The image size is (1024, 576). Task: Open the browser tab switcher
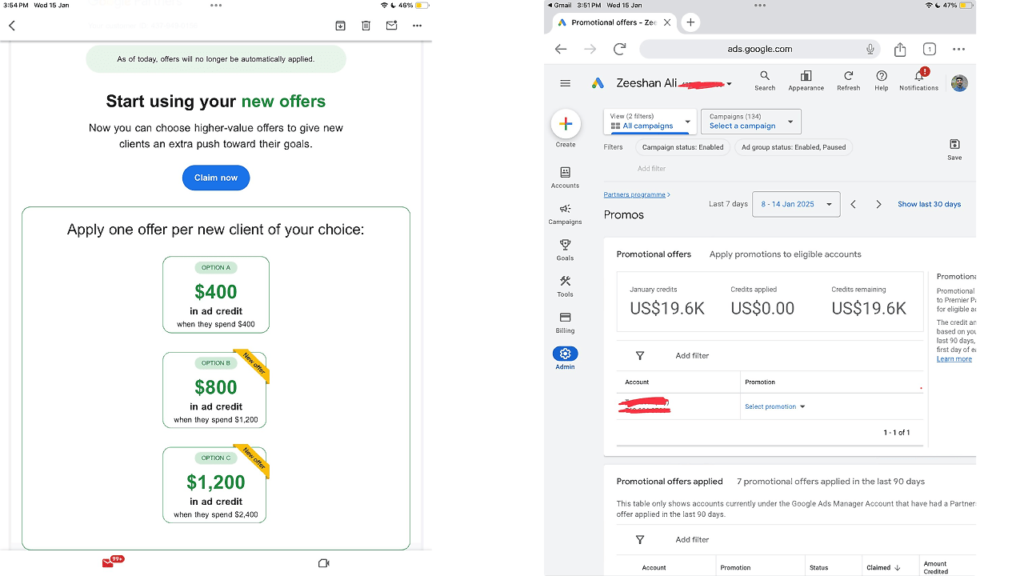[x=929, y=49]
